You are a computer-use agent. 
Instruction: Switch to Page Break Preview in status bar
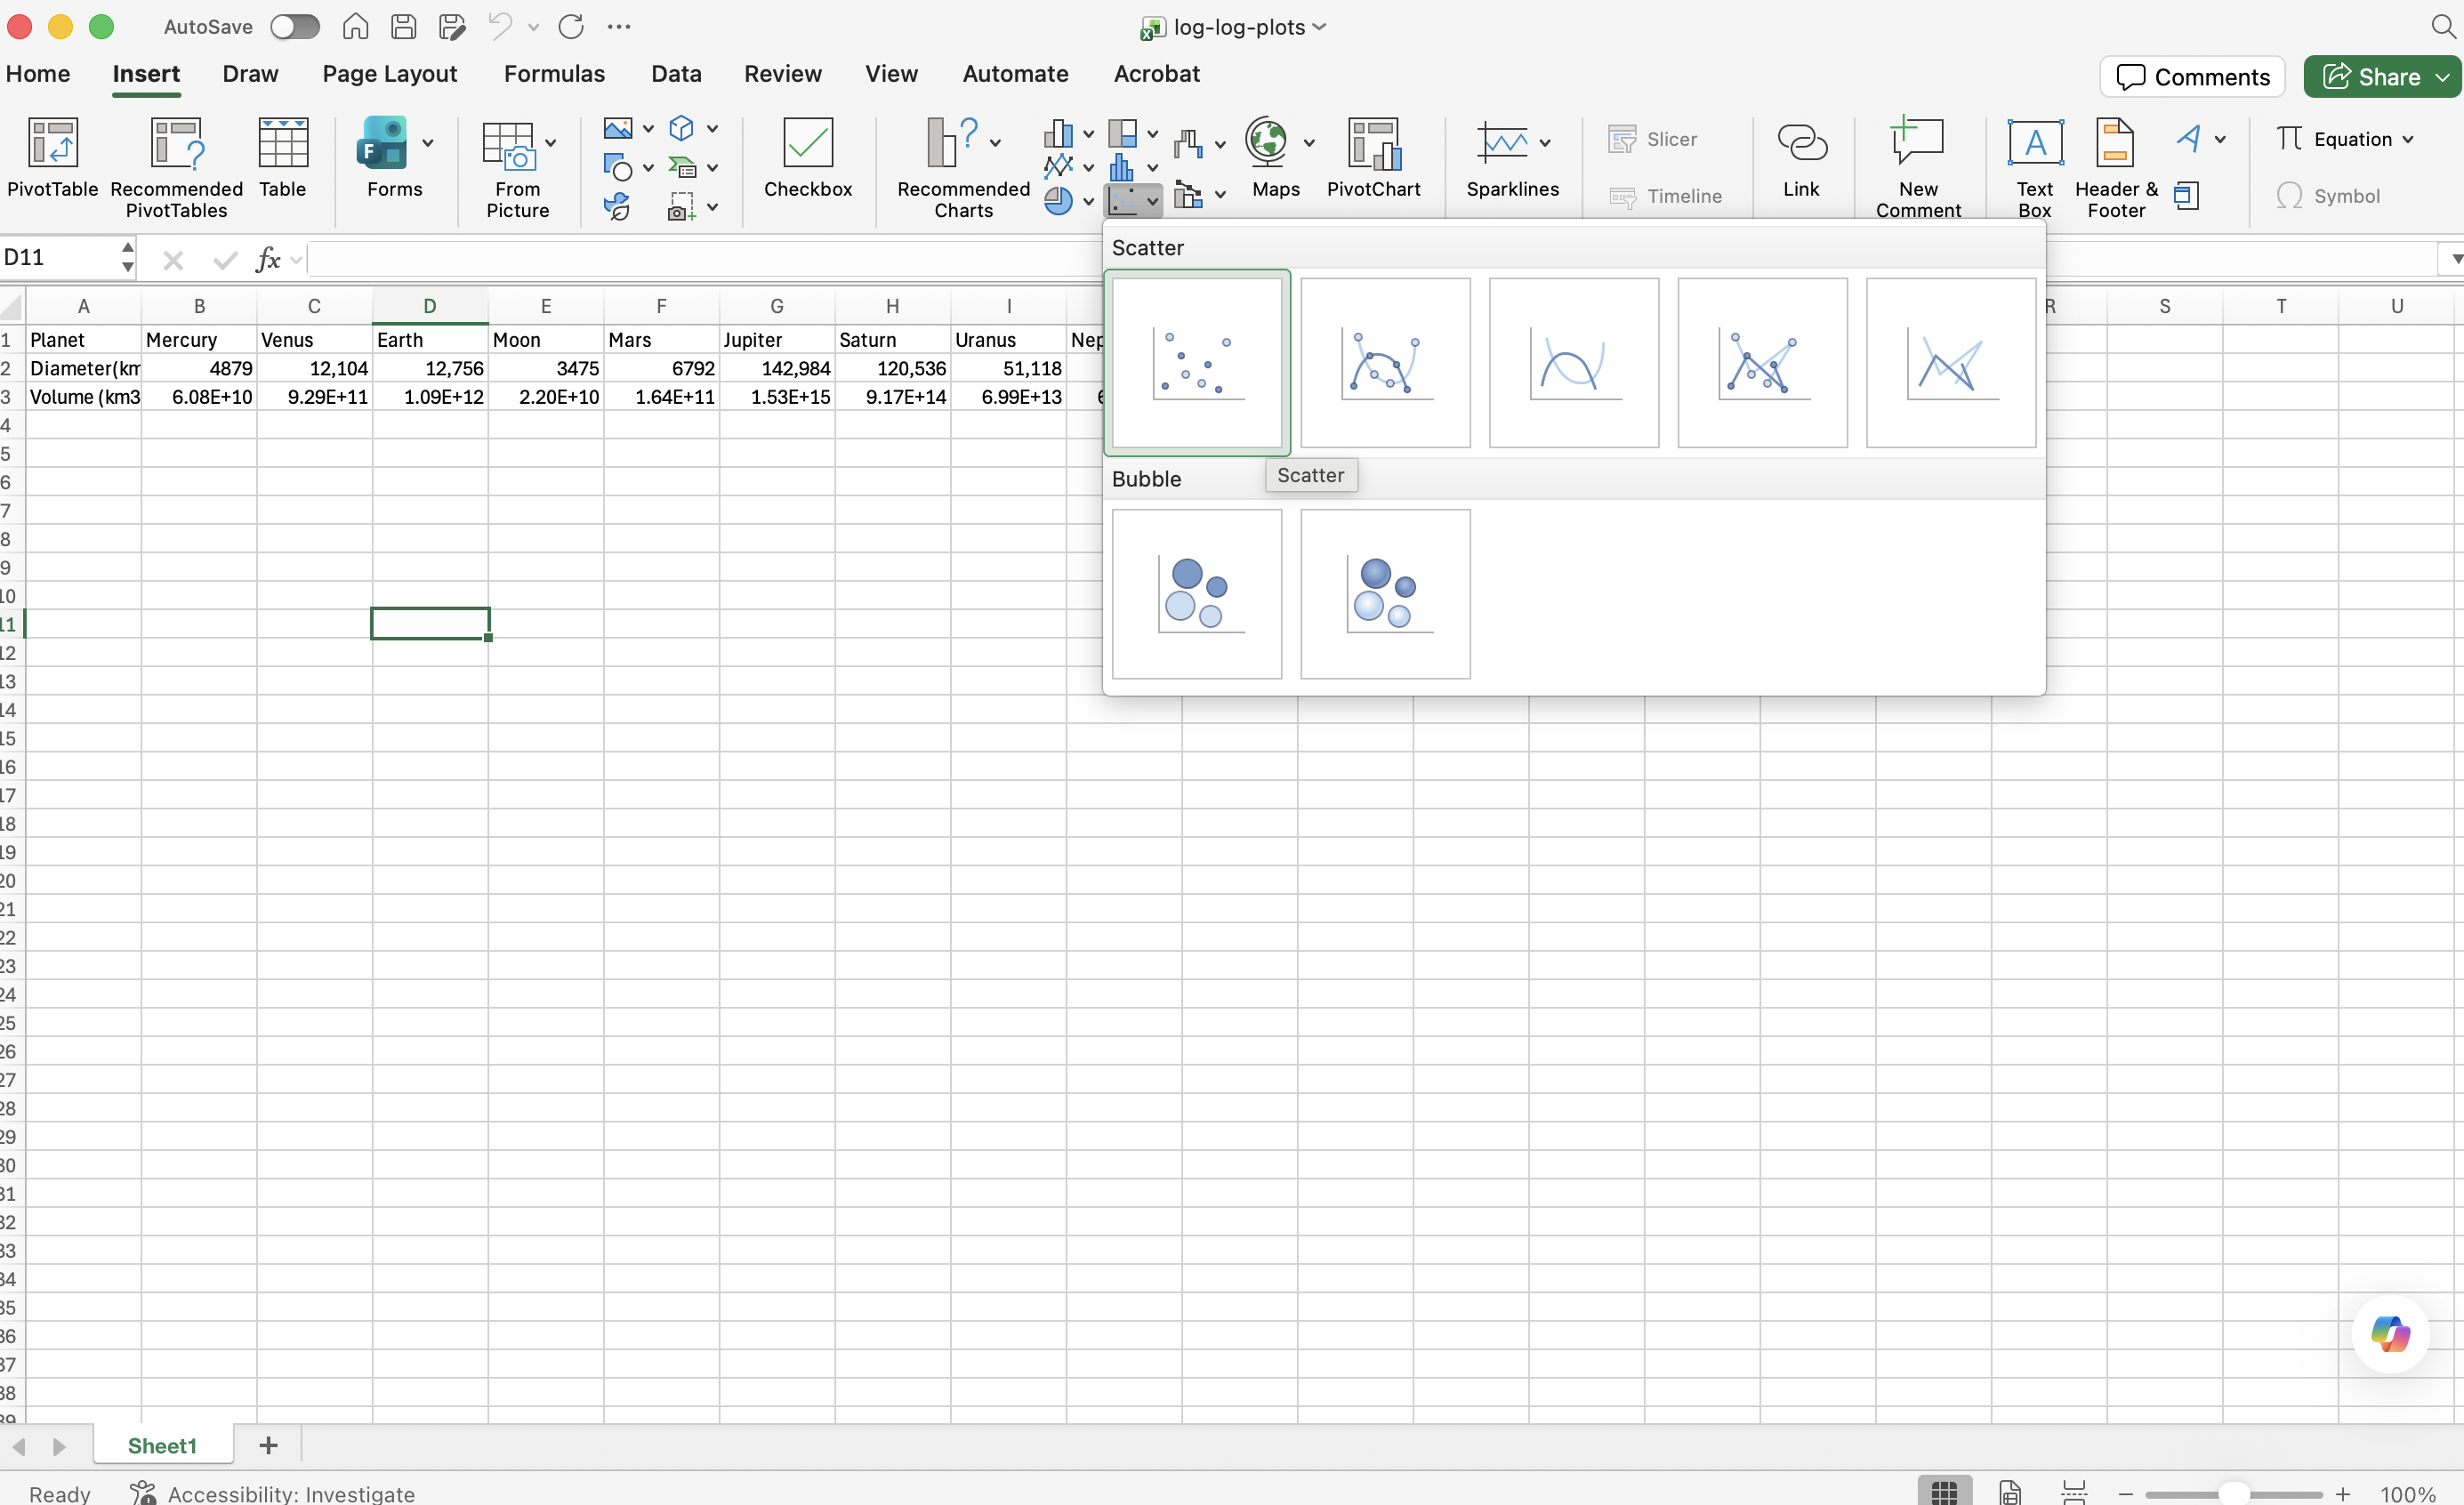click(2074, 1492)
